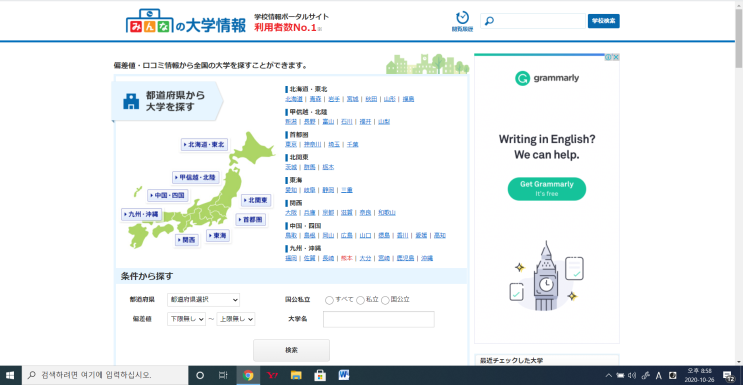This screenshot has height=385, width=743.
Task: Click the Get Grammarly button
Action: [x=547, y=189]
